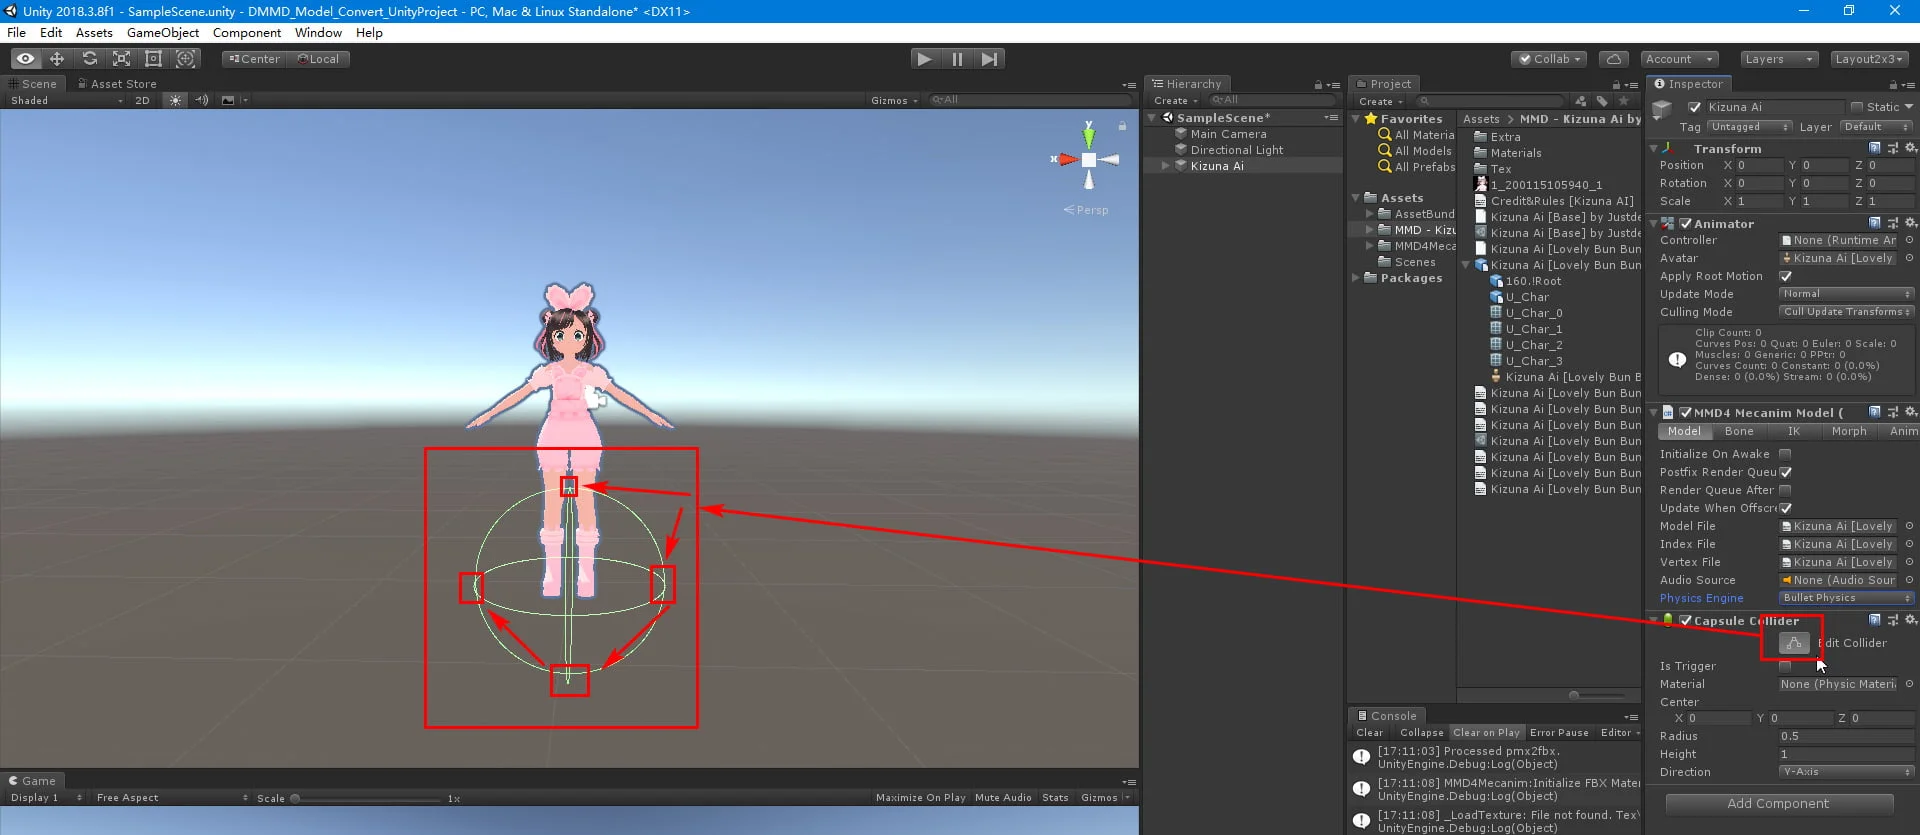Expand Kizuna Ai in Hierarchy
This screenshot has width=1920, height=835.
(x=1165, y=166)
